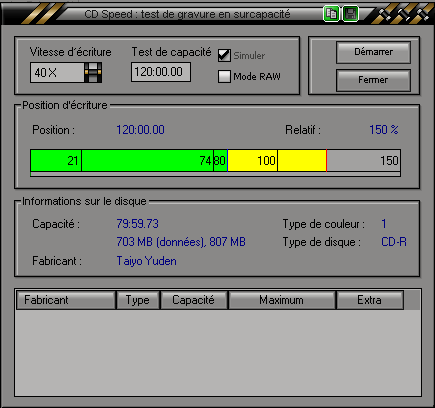This screenshot has width=435, height=408.
Task: Click the Maximum column header
Action: pyautogui.click(x=282, y=300)
